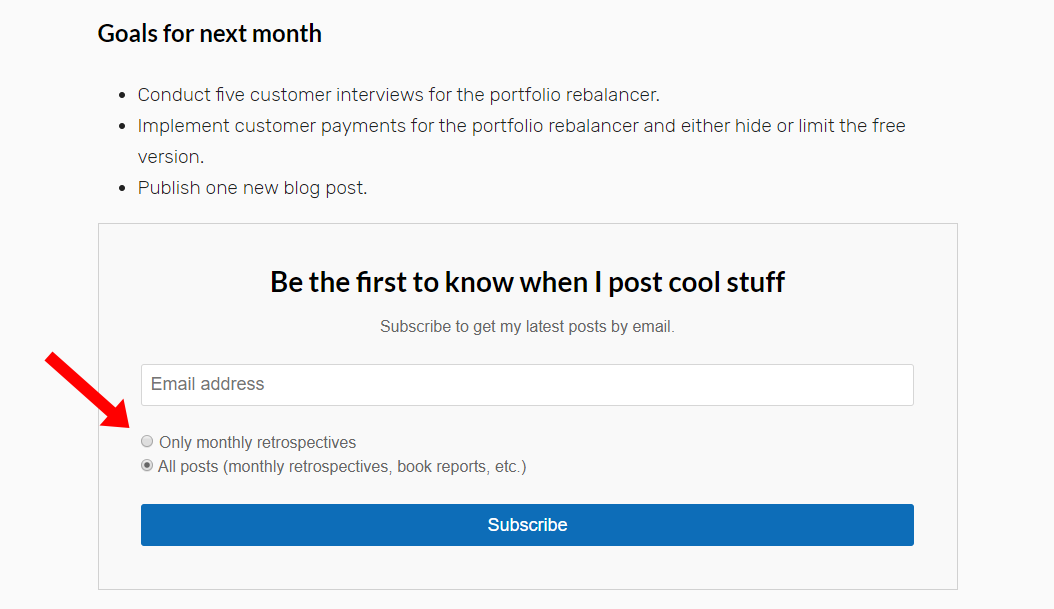
Task: Click the bullet dot before 'Conduct five'
Action: click(122, 95)
